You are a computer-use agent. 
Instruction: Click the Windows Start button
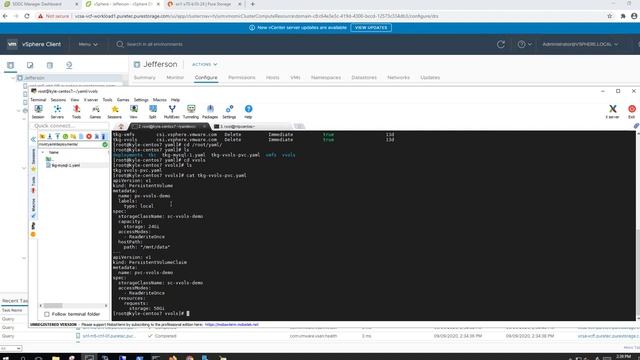click(6, 358)
